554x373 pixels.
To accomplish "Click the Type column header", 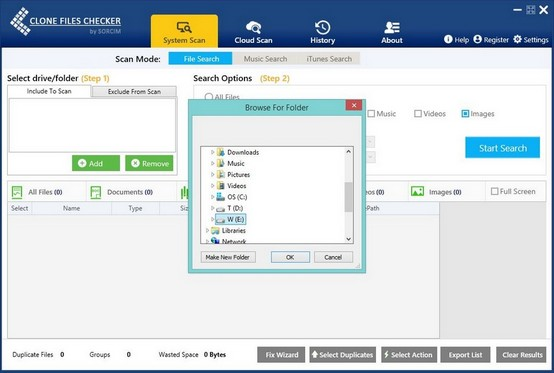I will [x=135, y=208].
